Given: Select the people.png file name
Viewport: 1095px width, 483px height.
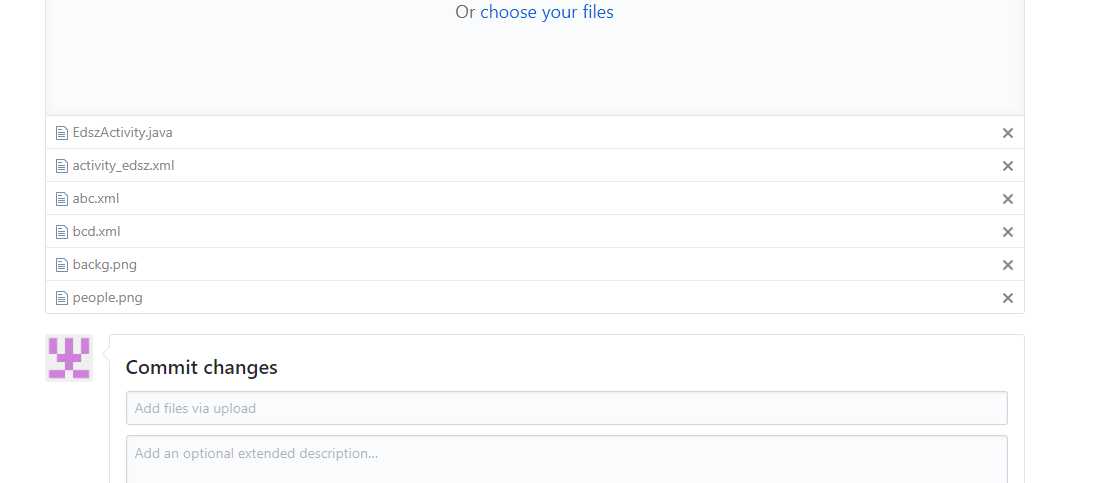Looking at the screenshot, I should [x=108, y=297].
